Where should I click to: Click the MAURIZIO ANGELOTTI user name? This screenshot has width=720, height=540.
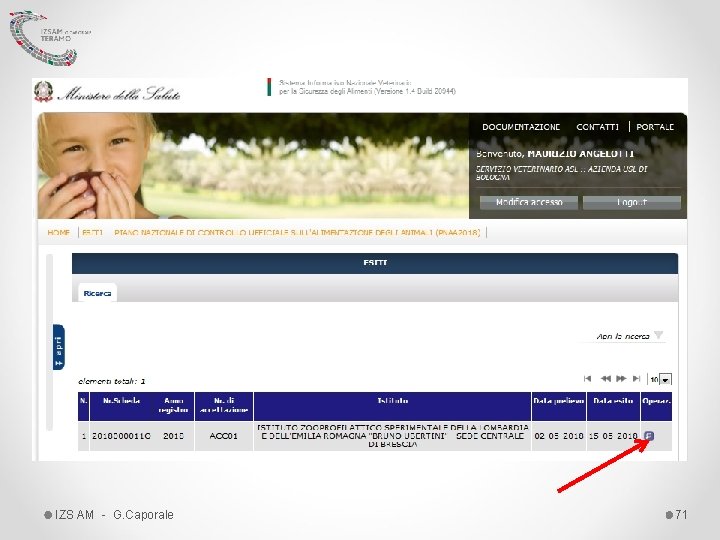pos(581,153)
